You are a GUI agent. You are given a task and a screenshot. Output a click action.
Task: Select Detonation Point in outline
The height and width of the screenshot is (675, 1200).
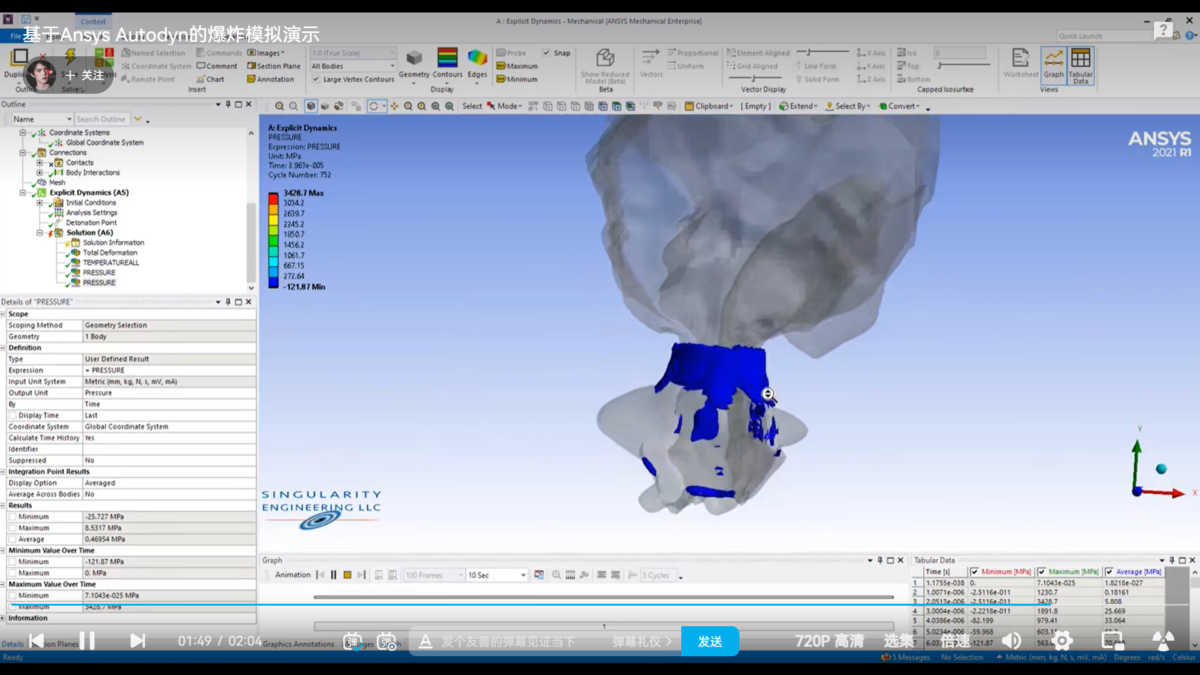pyautogui.click(x=91, y=222)
